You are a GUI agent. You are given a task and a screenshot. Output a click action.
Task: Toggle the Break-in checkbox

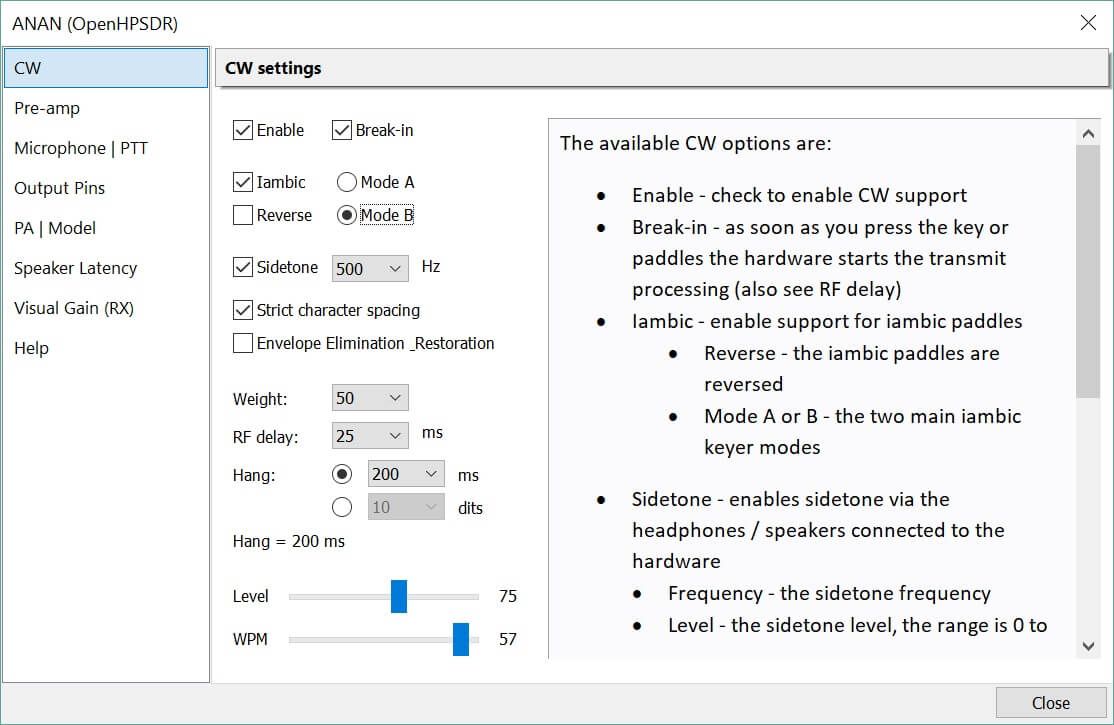(x=342, y=130)
